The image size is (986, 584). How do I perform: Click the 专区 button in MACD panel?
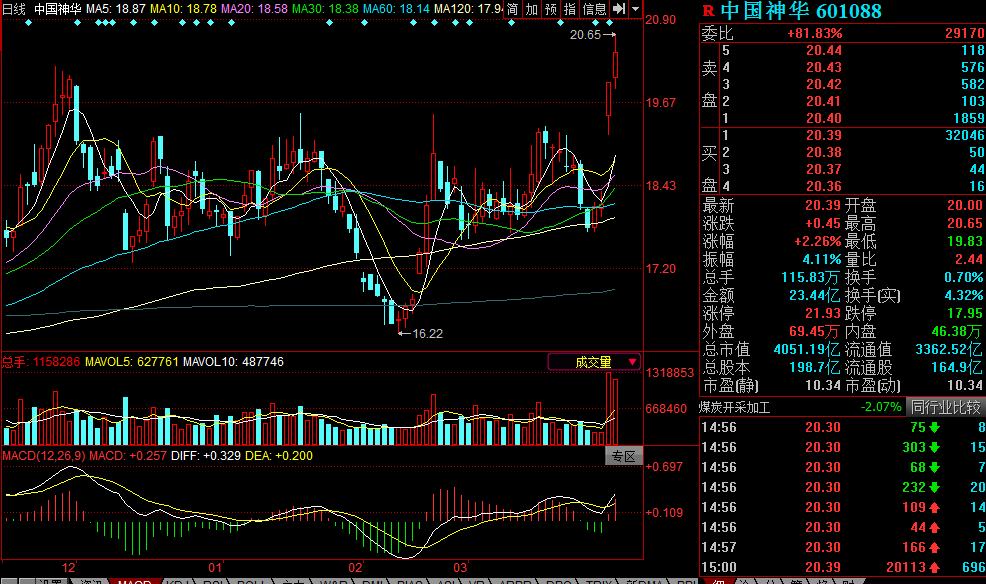(x=624, y=456)
